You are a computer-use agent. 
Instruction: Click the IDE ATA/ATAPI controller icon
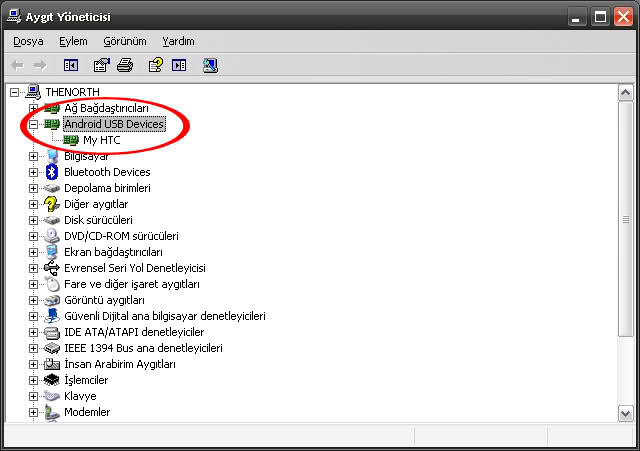[x=52, y=333]
